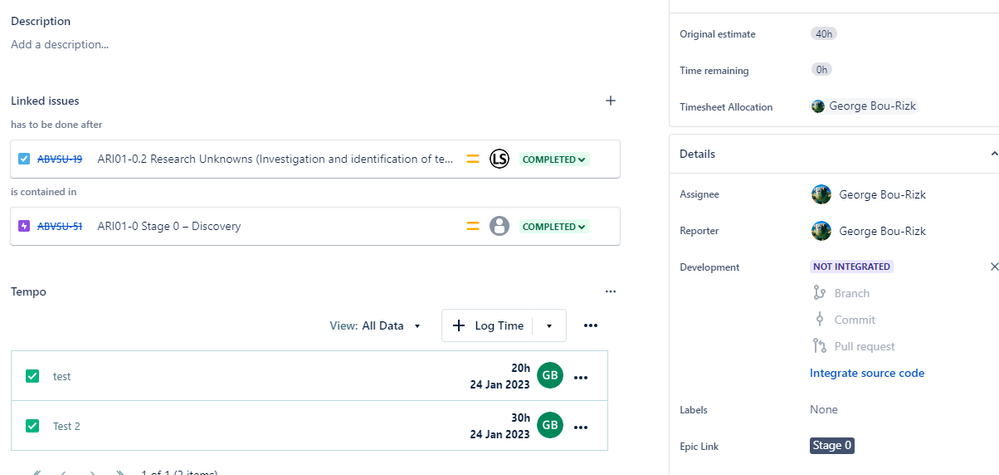Screen dimensions: 999x475
Task: Click the GB avatar on 'test' worklog
Action: click(x=549, y=376)
